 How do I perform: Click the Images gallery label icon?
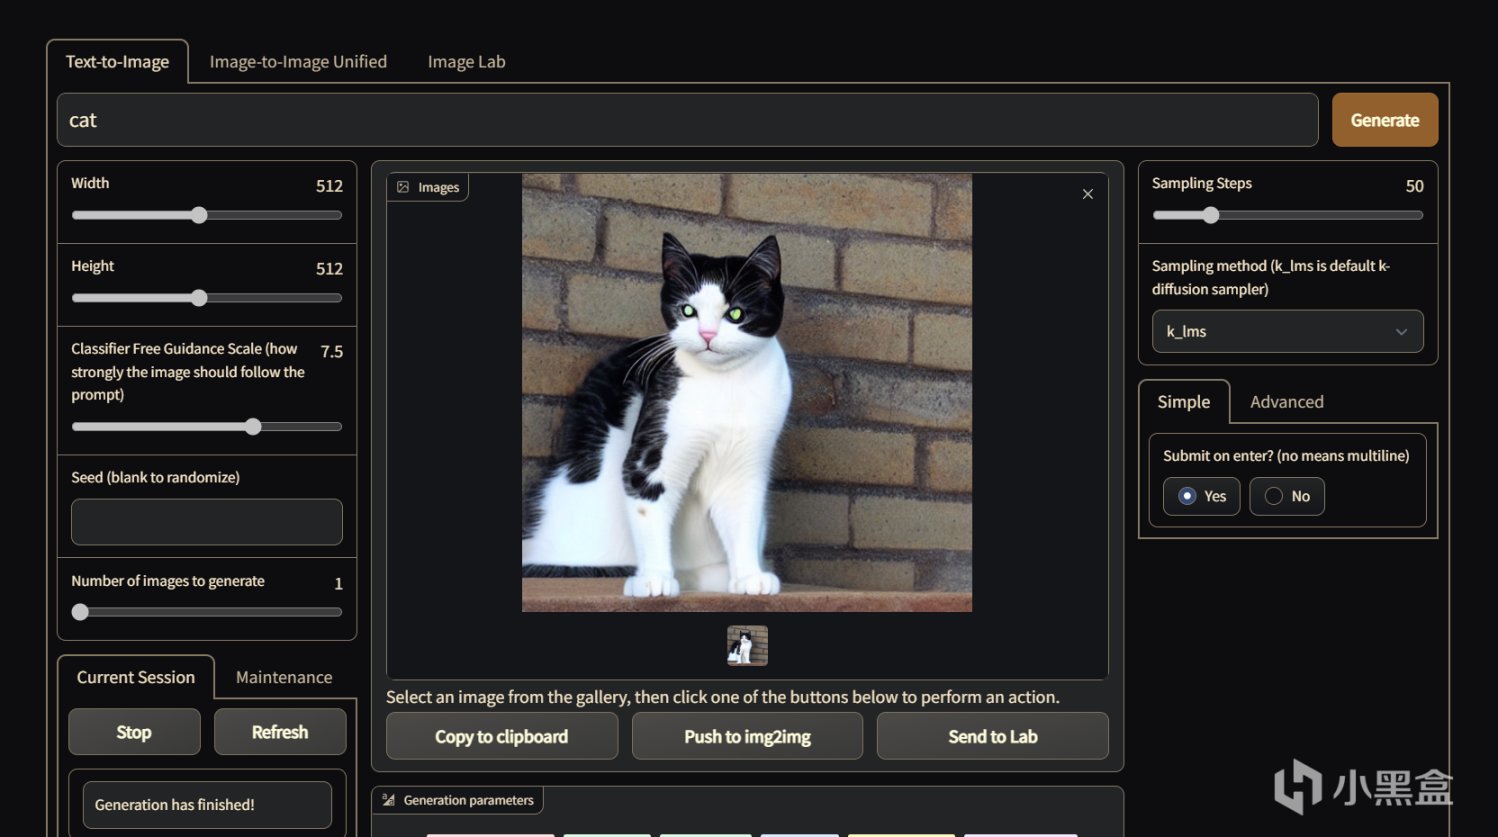pyautogui.click(x=403, y=187)
